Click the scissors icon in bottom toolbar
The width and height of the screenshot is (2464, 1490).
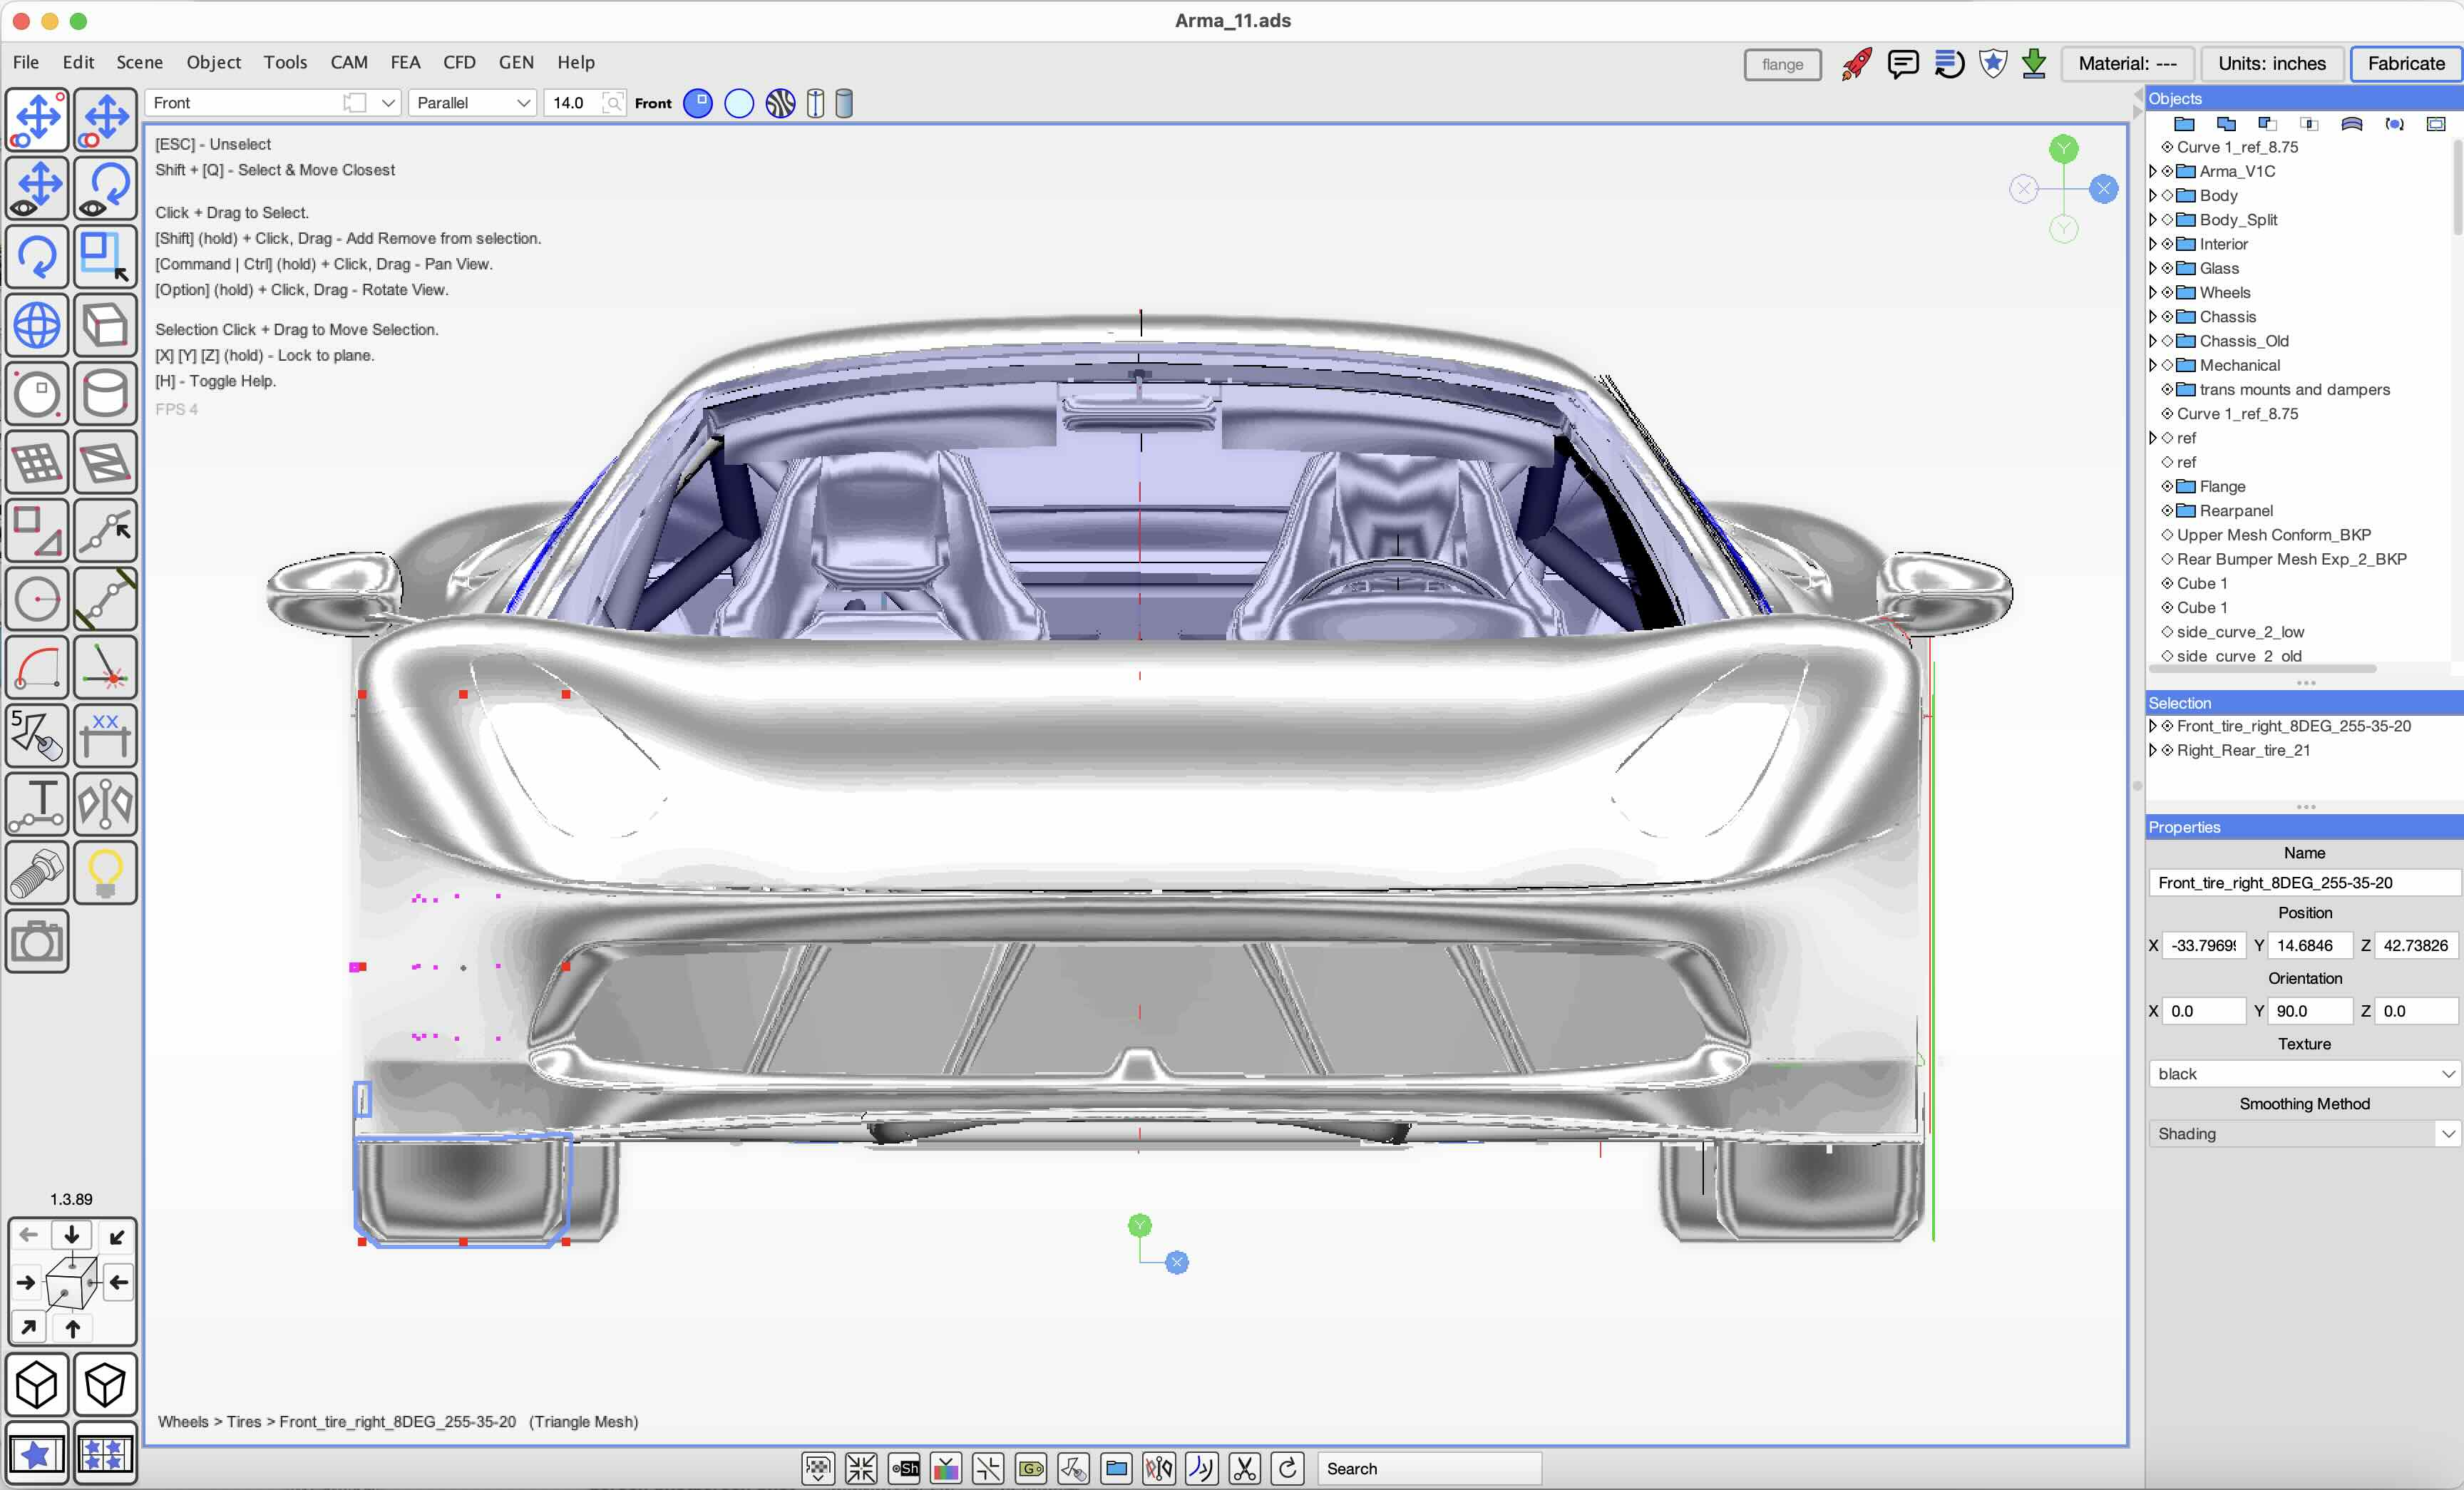[x=1244, y=1468]
